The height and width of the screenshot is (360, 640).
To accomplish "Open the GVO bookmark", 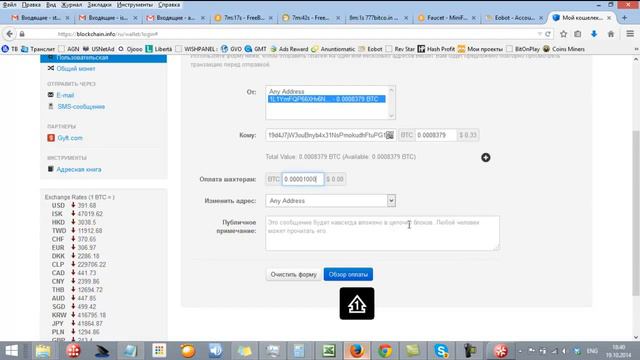I will tap(231, 49).
